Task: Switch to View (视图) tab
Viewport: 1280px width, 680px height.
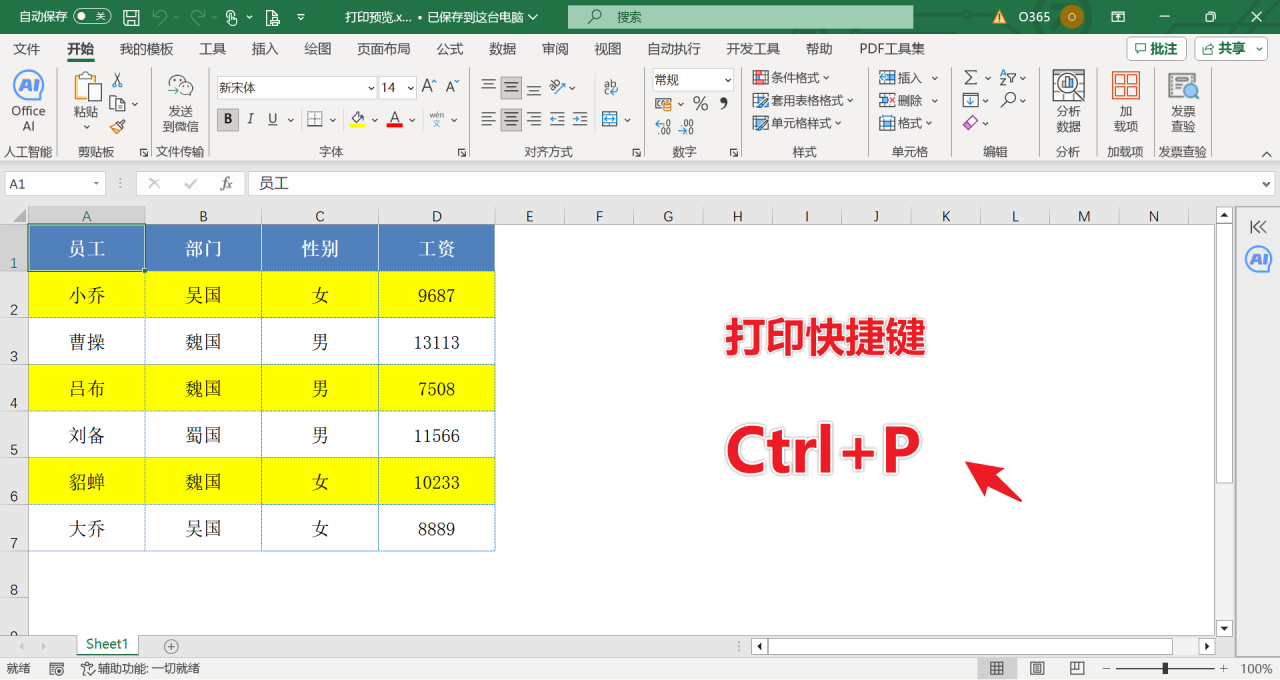Action: [x=608, y=49]
